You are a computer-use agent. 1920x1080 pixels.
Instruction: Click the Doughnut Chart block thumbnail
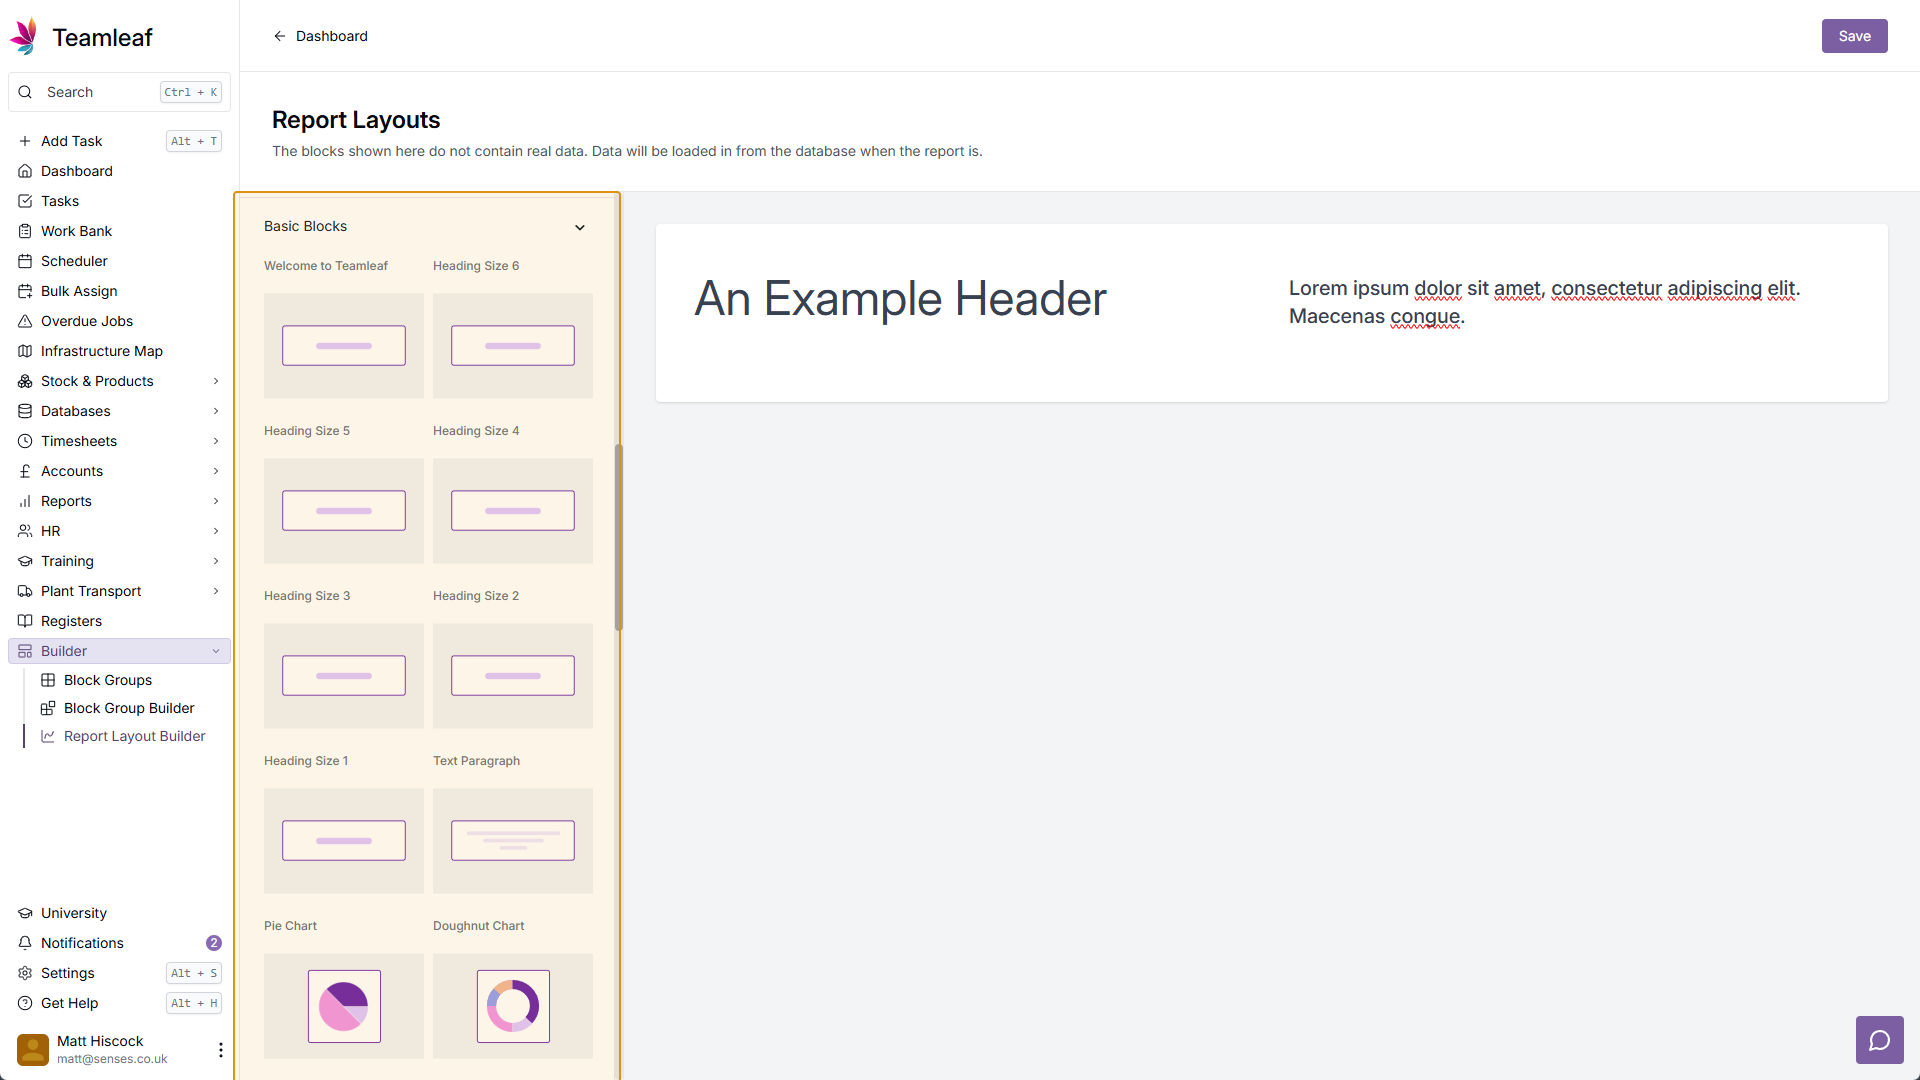[513, 1005]
